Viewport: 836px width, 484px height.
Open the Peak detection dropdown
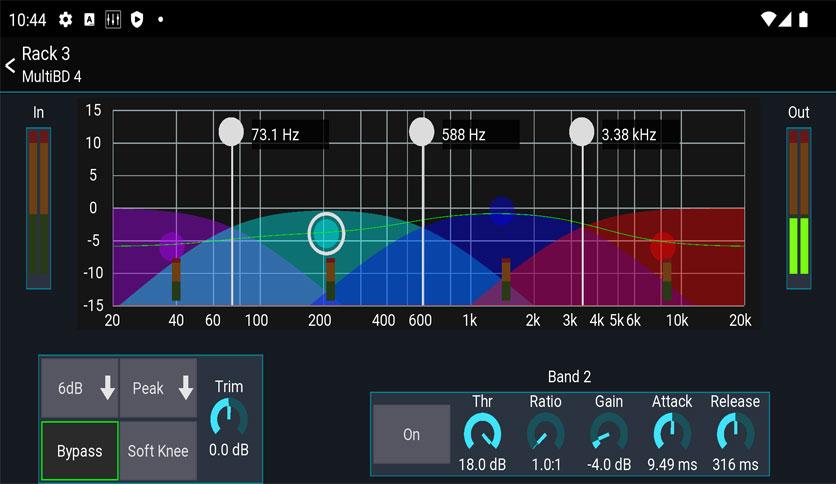(158, 388)
